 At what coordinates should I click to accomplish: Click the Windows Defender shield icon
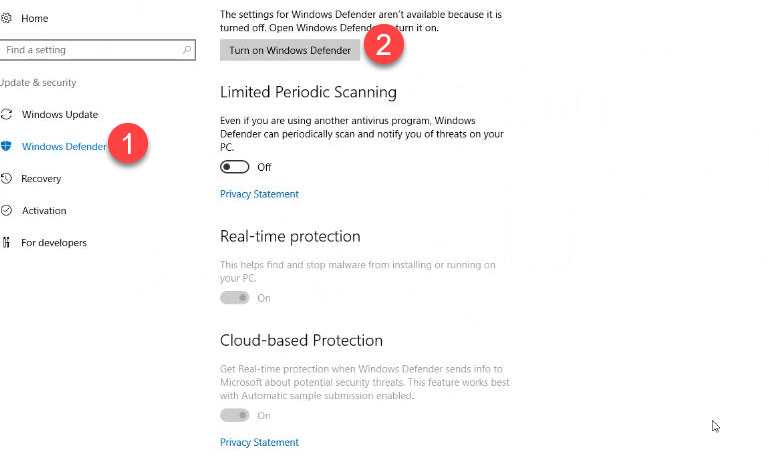(x=6, y=146)
